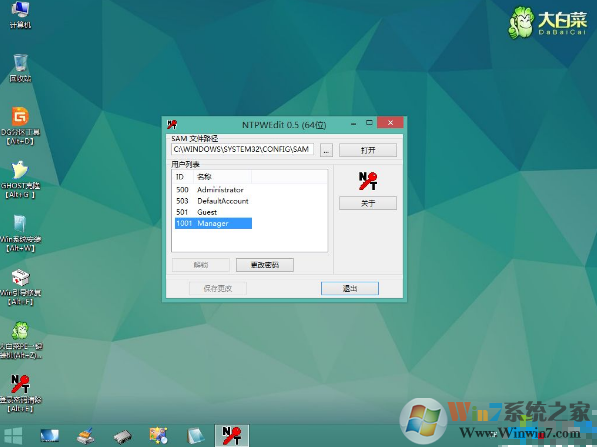Click the NTPWEdit icon in the taskbar
The height and width of the screenshot is (447, 597).
[x=231, y=436]
